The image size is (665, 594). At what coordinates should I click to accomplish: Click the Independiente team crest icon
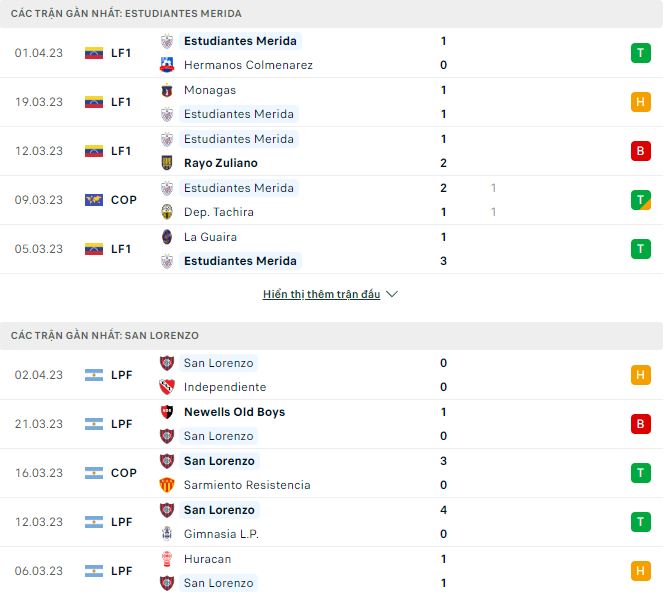pyautogui.click(x=167, y=387)
